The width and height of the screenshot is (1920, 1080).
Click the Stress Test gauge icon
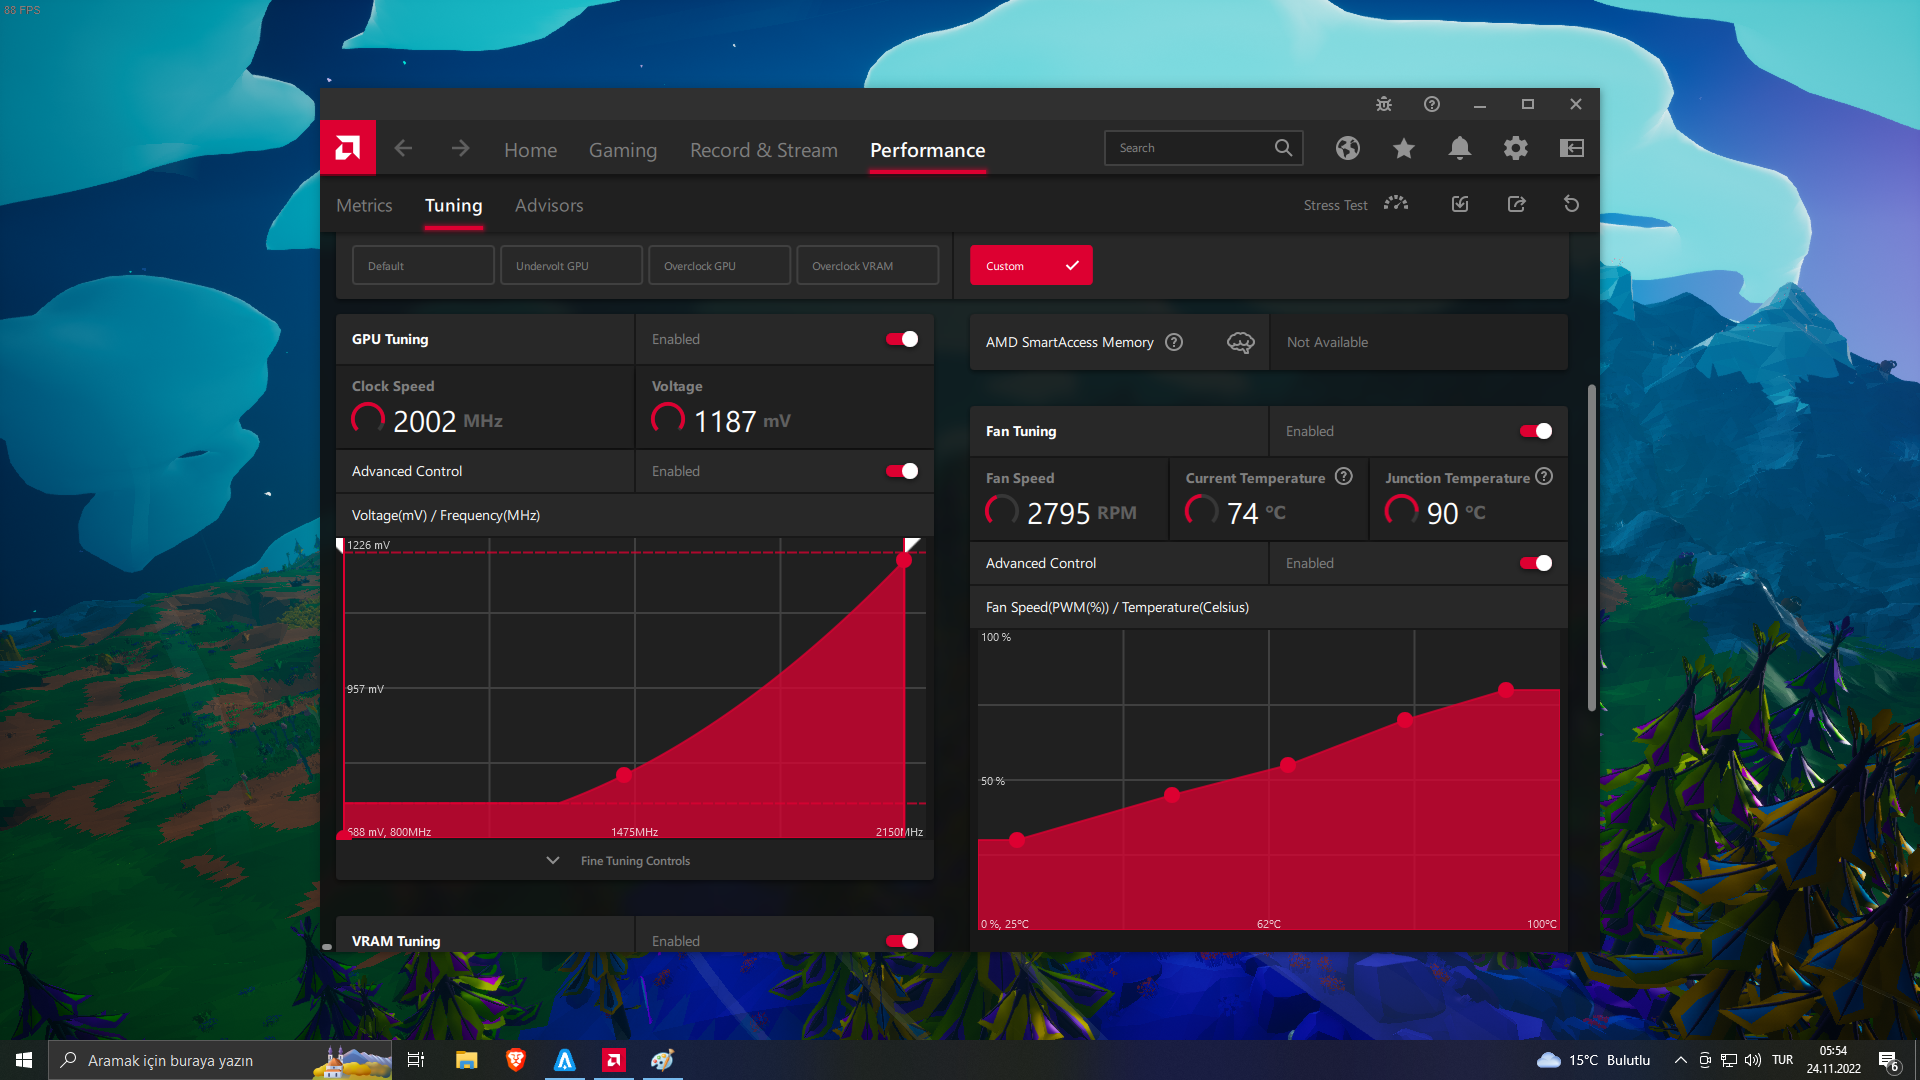(1396, 204)
